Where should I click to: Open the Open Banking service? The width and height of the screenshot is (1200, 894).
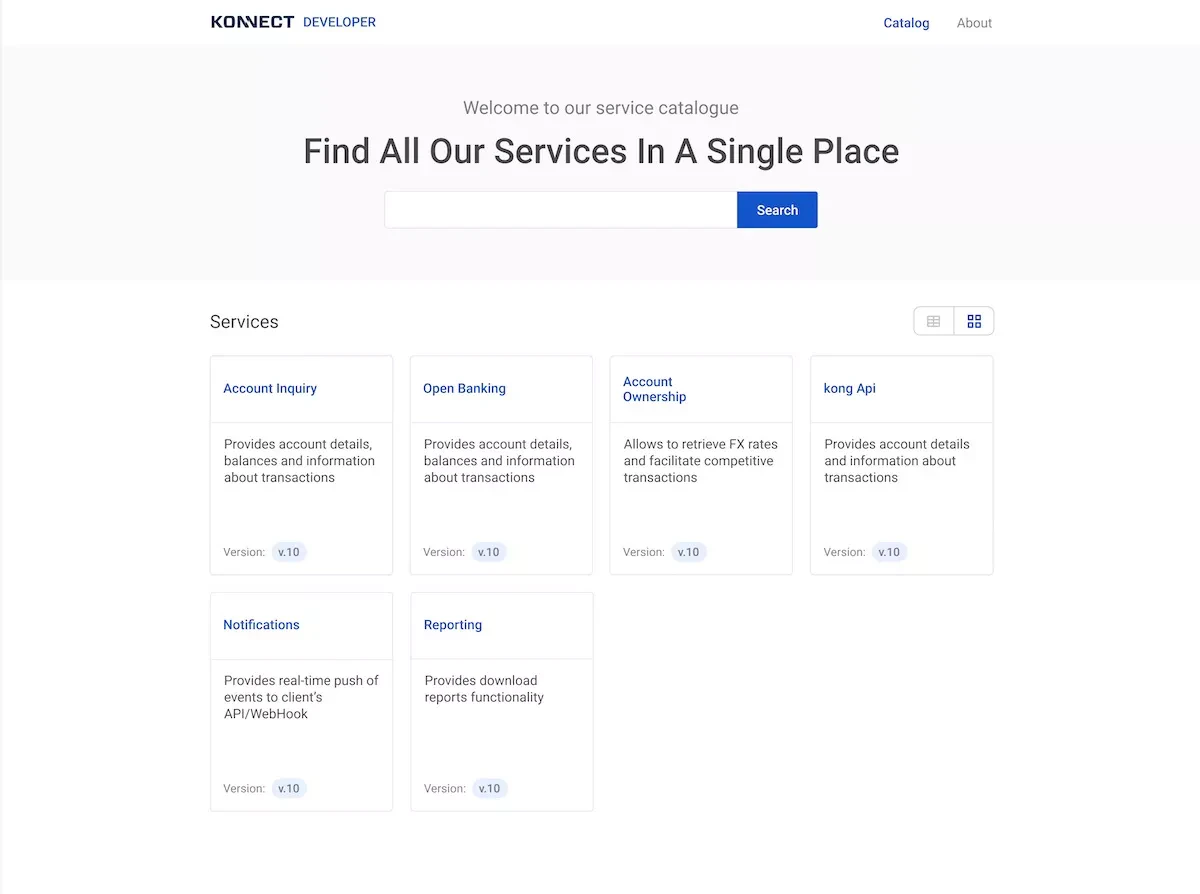pyautogui.click(x=464, y=388)
